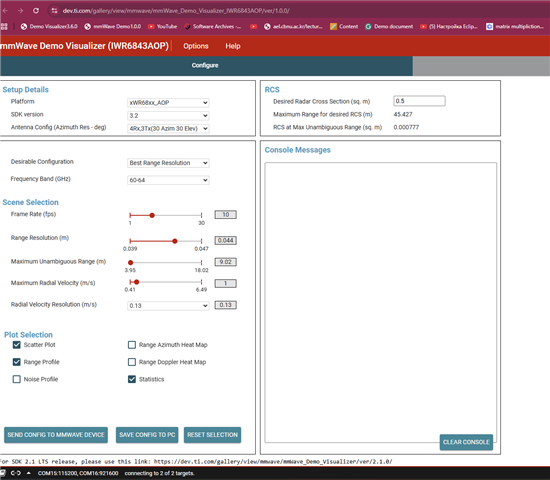Screen dimensions: 550x480
Task: Open the SDK 2.1 LTS visualizer link
Action: click(x=273, y=461)
